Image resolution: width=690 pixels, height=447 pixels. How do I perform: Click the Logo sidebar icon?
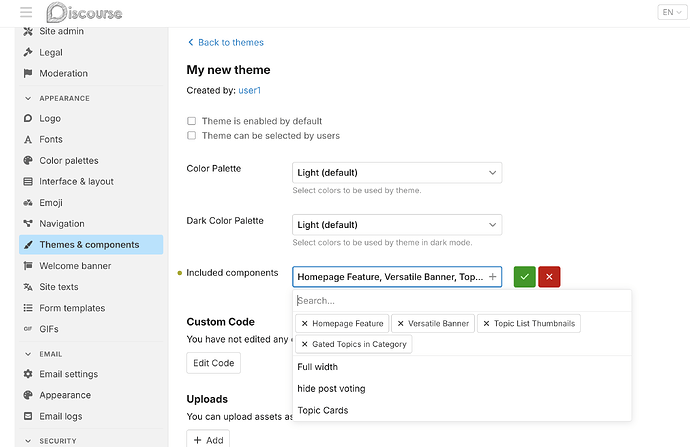click(28, 118)
